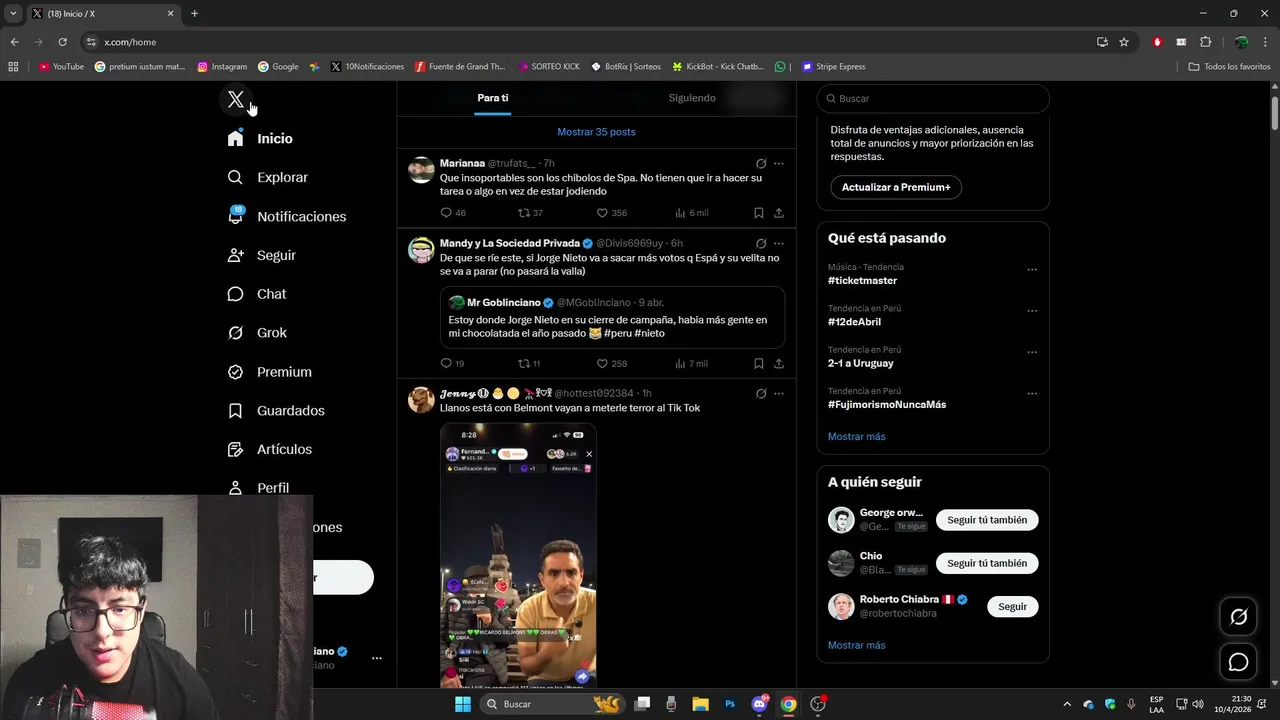The image size is (1280, 720).
Task: View the 7 mil analytics of Mandy's post
Action: pos(691,364)
